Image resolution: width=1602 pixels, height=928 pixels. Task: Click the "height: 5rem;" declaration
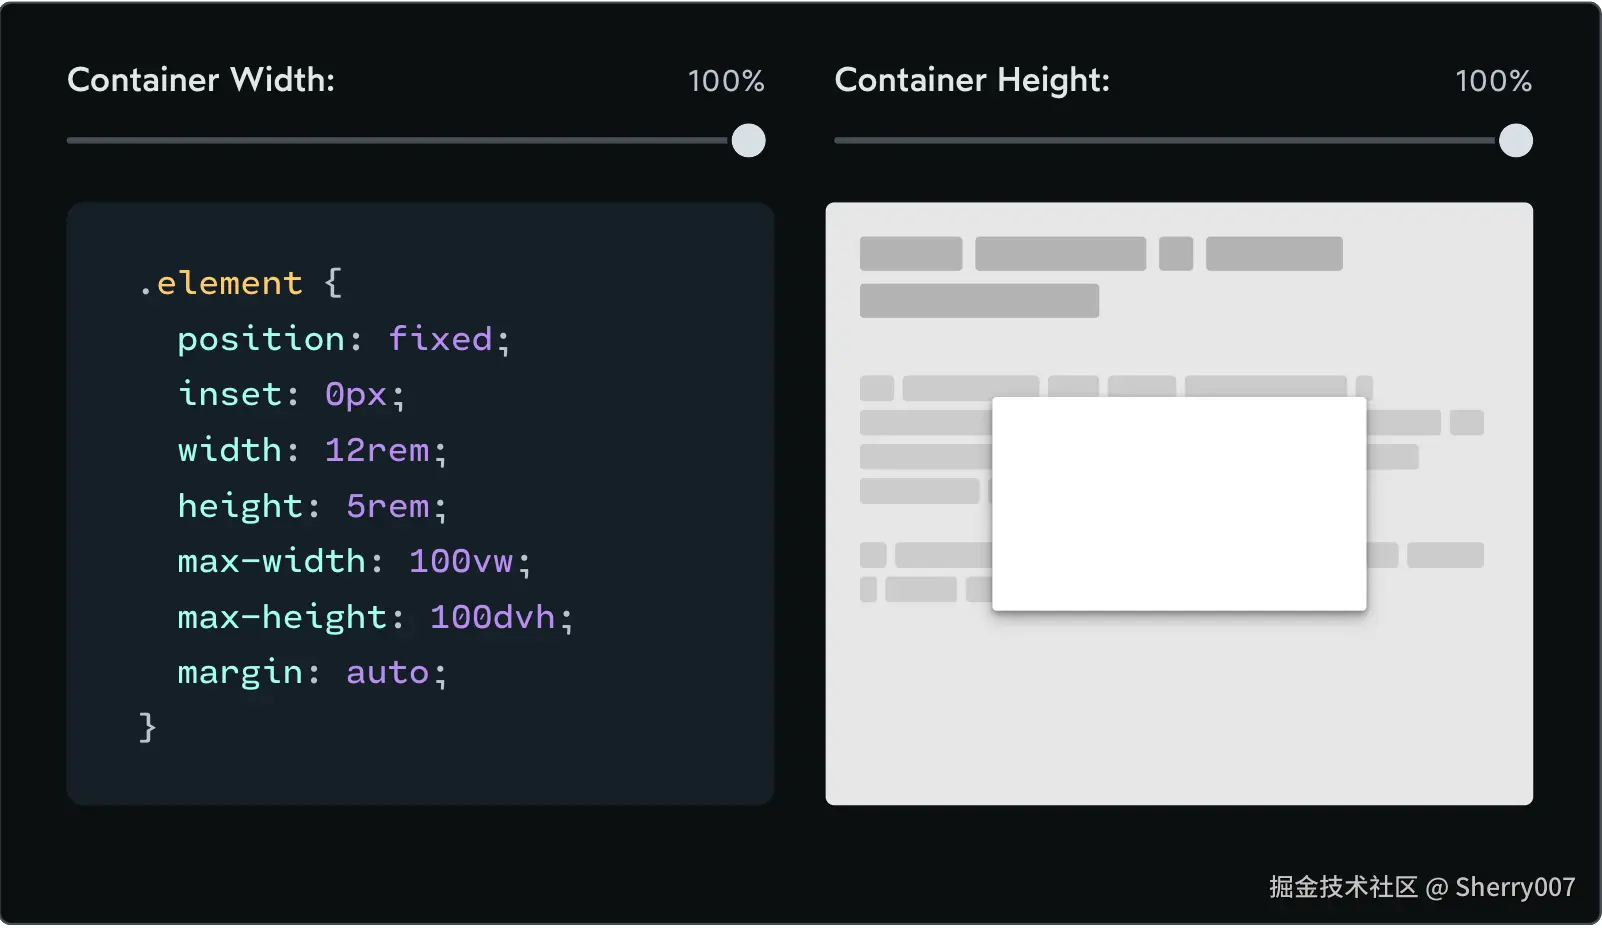point(312,506)
